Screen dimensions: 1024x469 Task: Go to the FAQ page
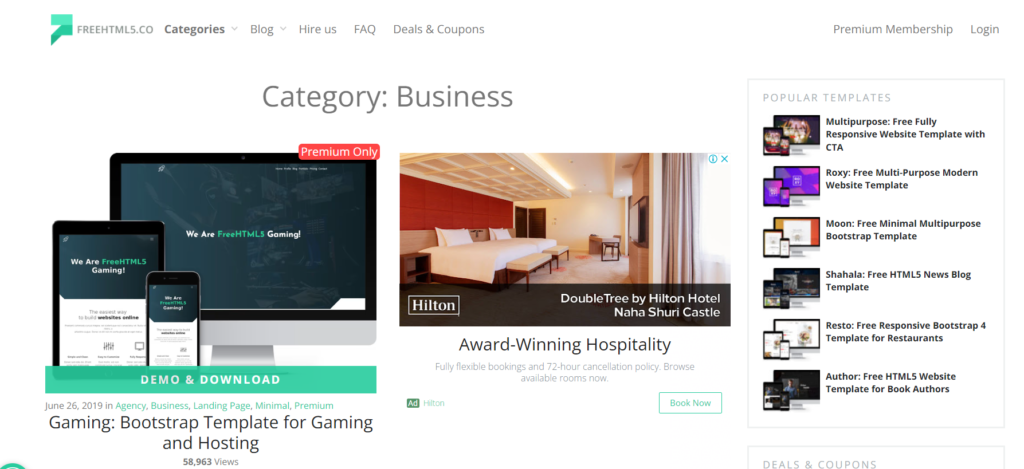point(364,29)
